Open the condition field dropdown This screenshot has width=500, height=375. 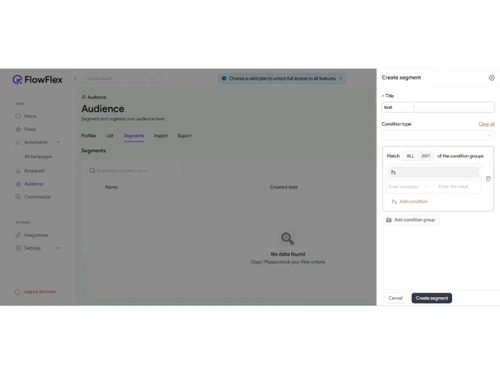[434, 172]
